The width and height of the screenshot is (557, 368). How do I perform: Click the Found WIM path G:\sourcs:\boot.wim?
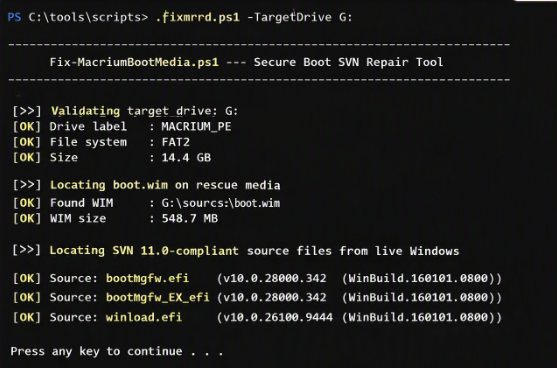(221, 203)
